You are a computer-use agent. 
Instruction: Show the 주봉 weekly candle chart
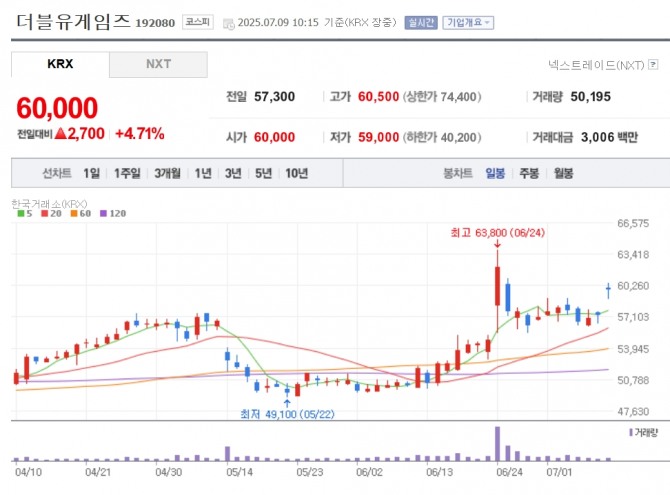coord(528,173)
